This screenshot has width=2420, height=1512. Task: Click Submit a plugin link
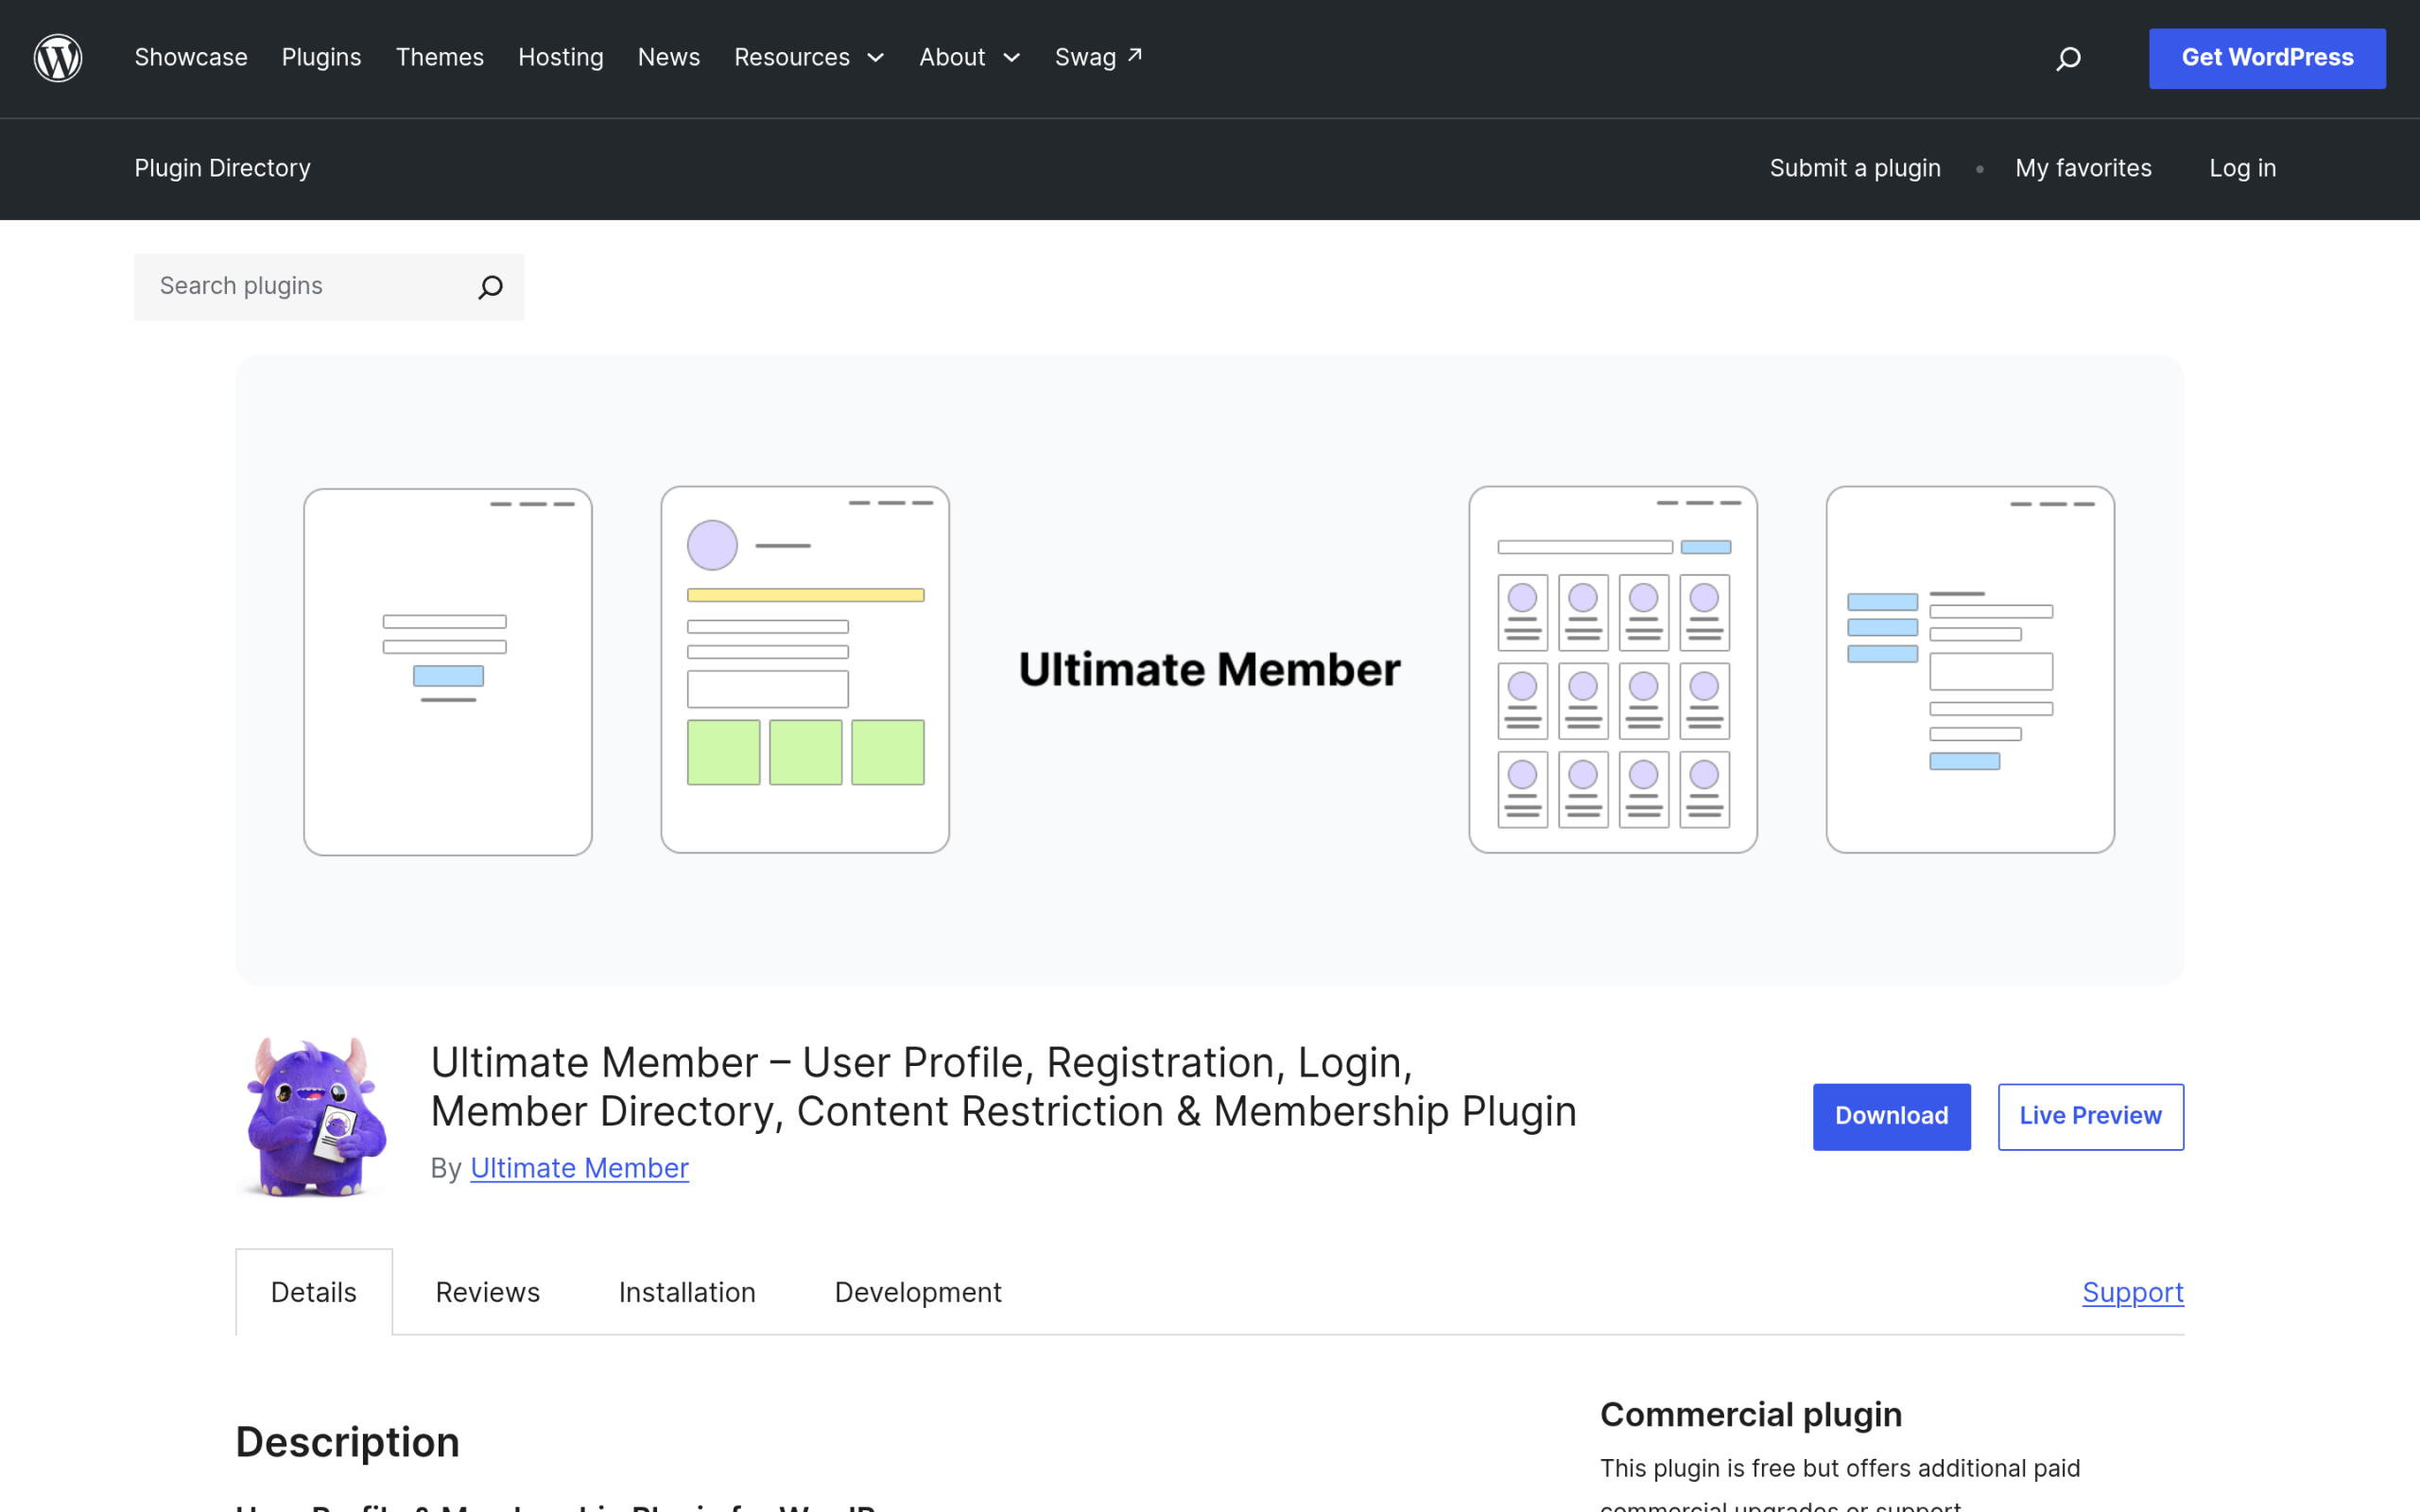pos(1855,168)
